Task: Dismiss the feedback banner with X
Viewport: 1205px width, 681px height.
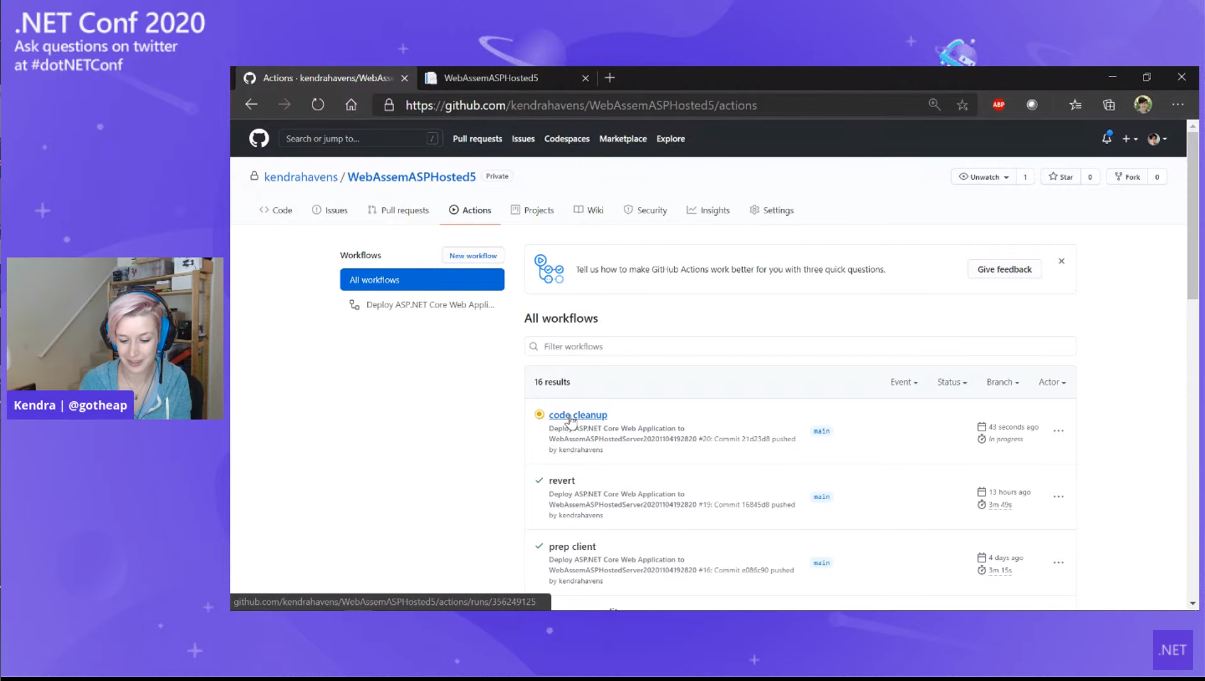Action: [1061, 261]
